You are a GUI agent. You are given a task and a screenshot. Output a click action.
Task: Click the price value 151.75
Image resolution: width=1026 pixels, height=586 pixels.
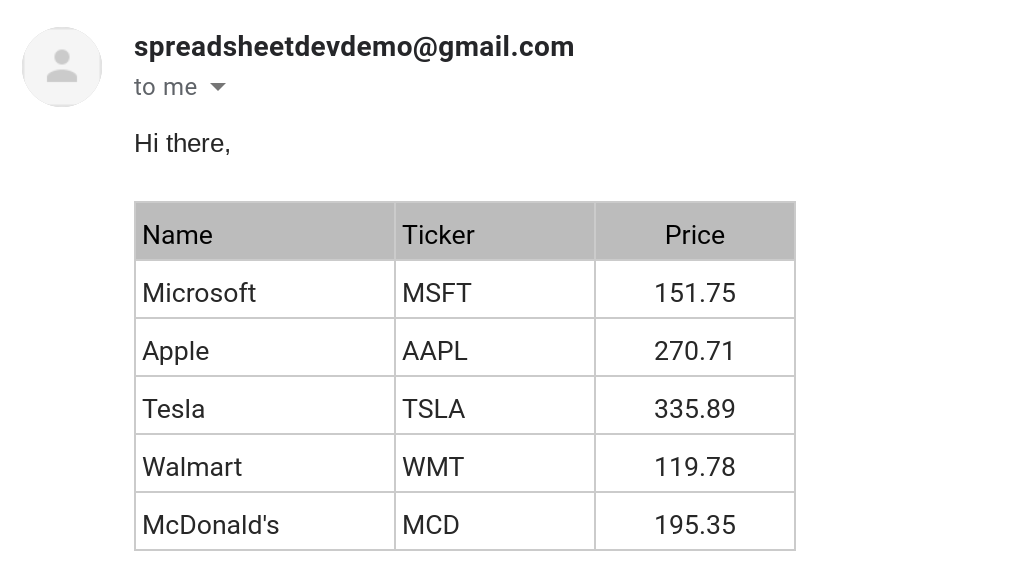tap(695, 293)
